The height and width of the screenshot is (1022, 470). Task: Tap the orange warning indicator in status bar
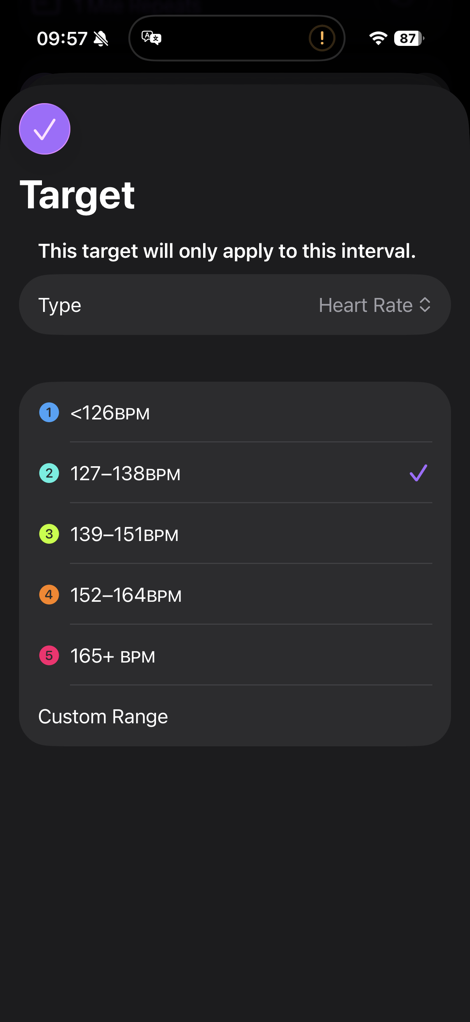(x=321, y=38)
